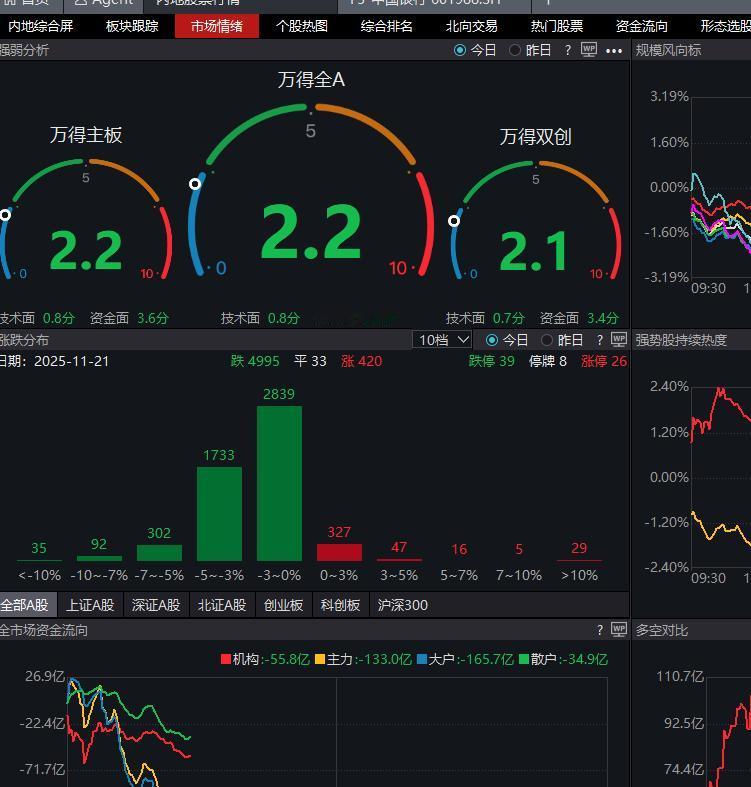Switch to 板块跟踪 menu tab
751x787 pixels.
pyautogui.click(x=132, y=26)
